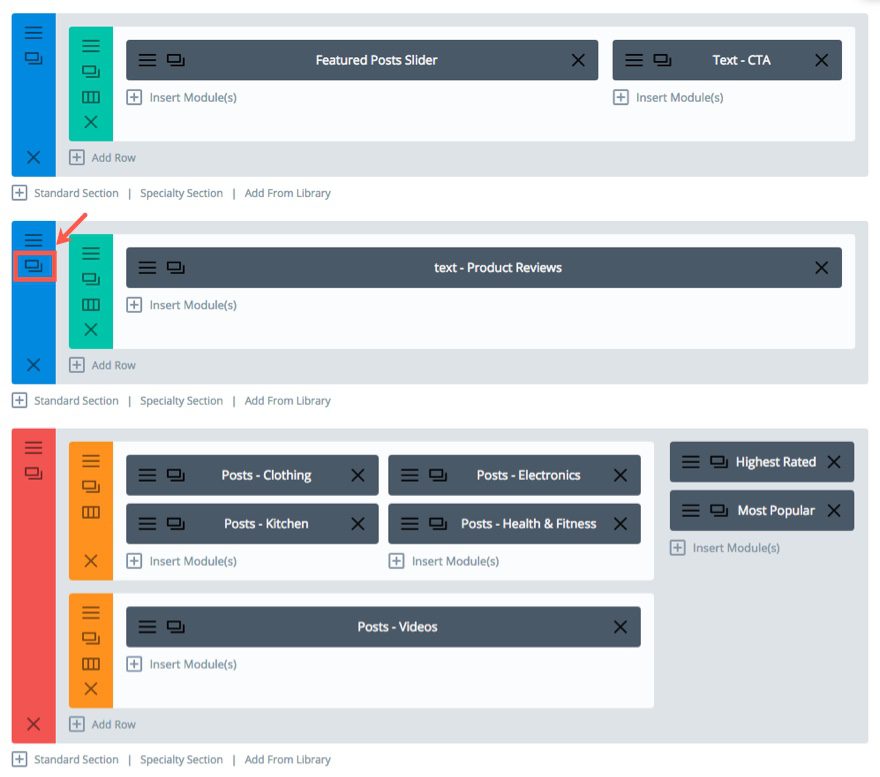This screenshot has width=880, height=777.
Task: Clone the Text - CTA module
Action: coord(662,60)
